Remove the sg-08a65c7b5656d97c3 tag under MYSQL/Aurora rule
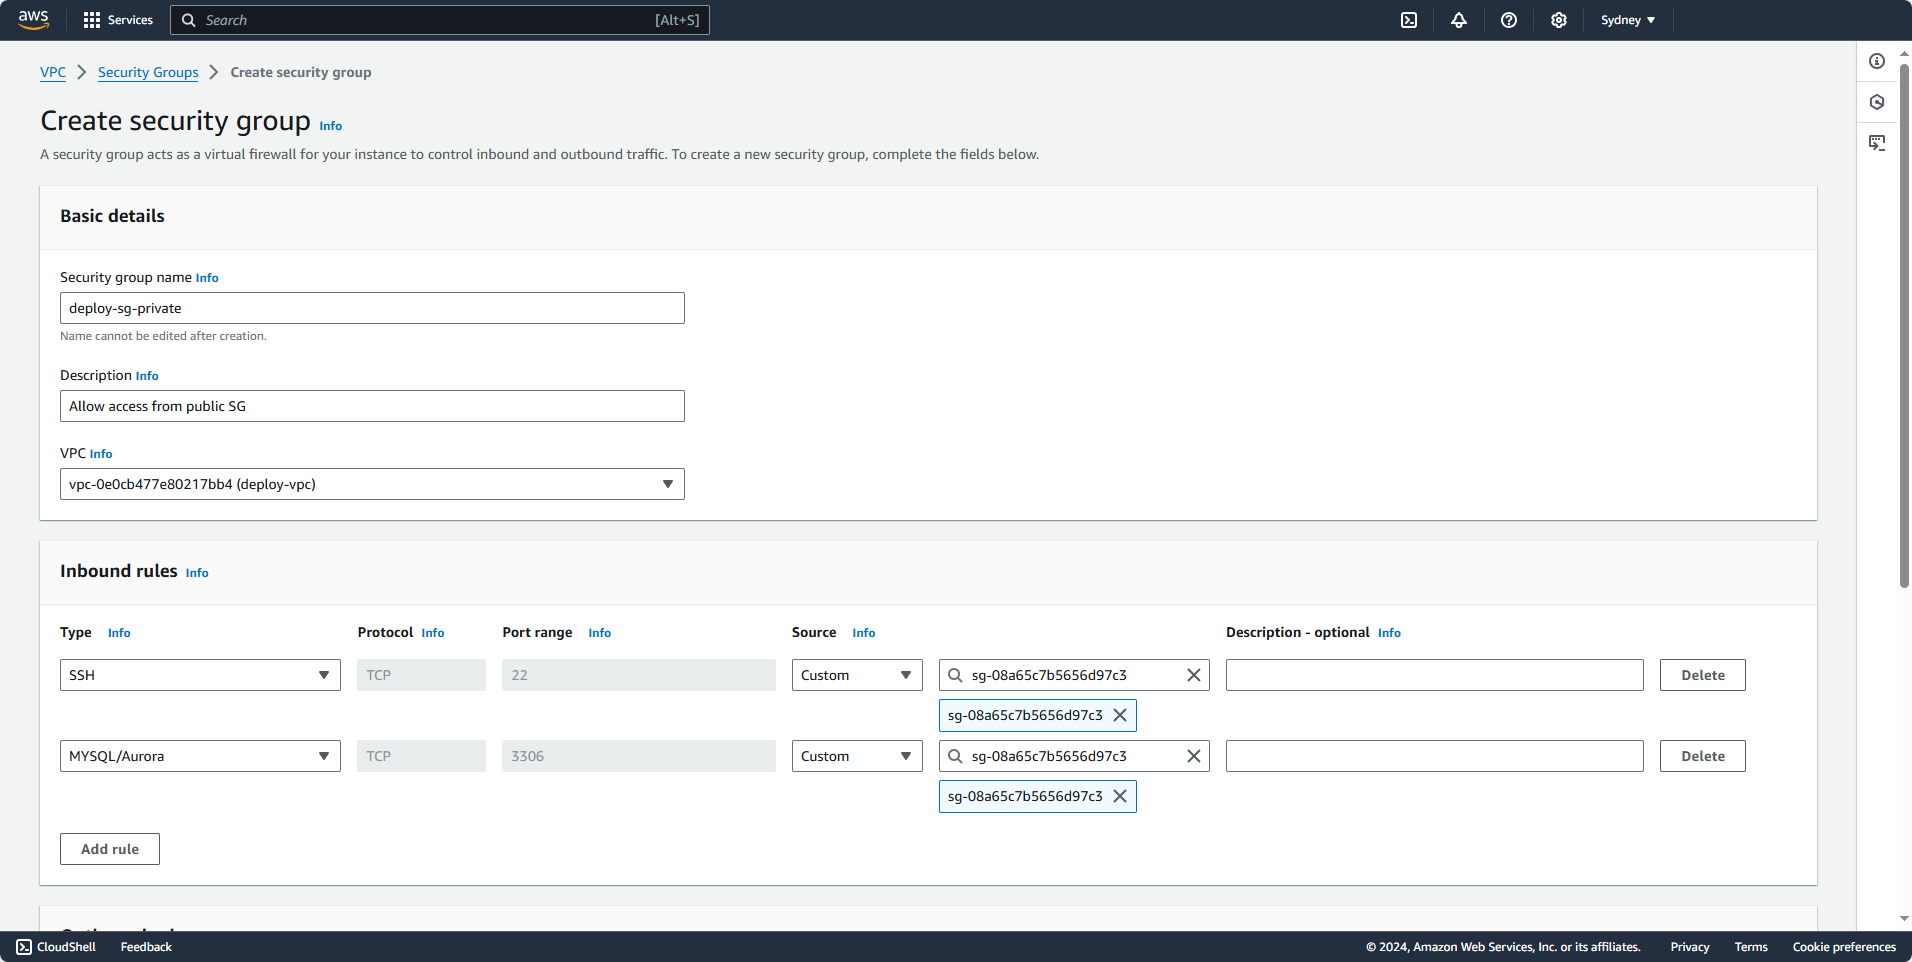This screenshot has width=1912, height=962. [1120, 796]
